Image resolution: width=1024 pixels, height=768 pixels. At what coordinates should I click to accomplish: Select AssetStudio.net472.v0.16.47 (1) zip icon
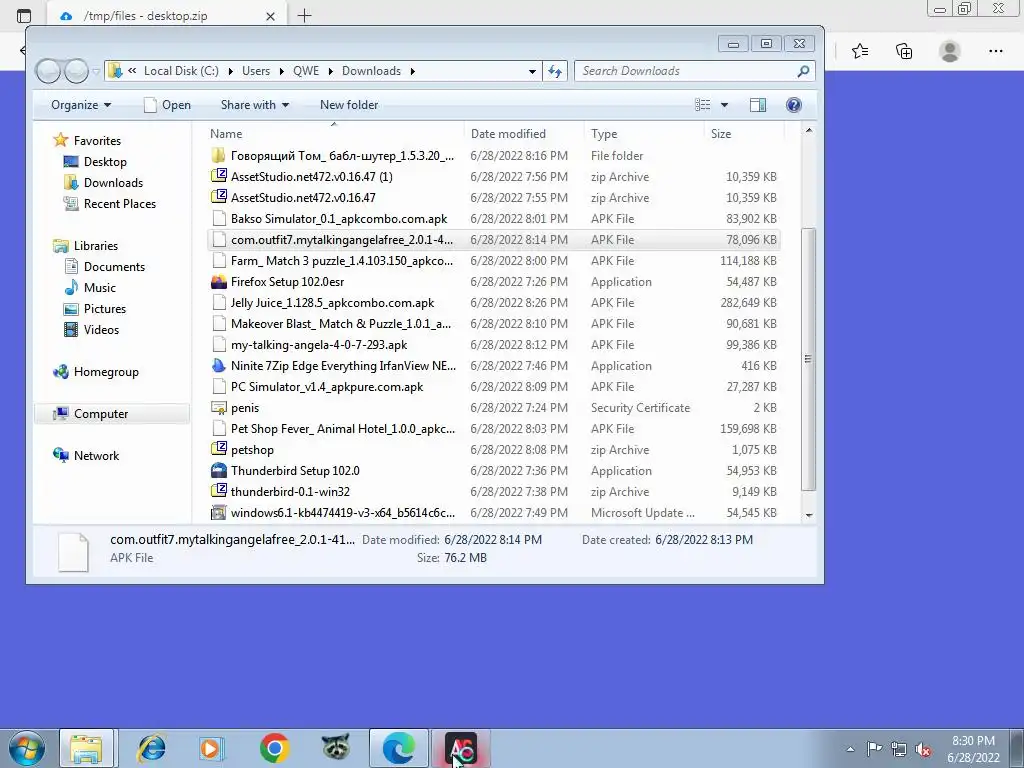click(x=219, y=176)
